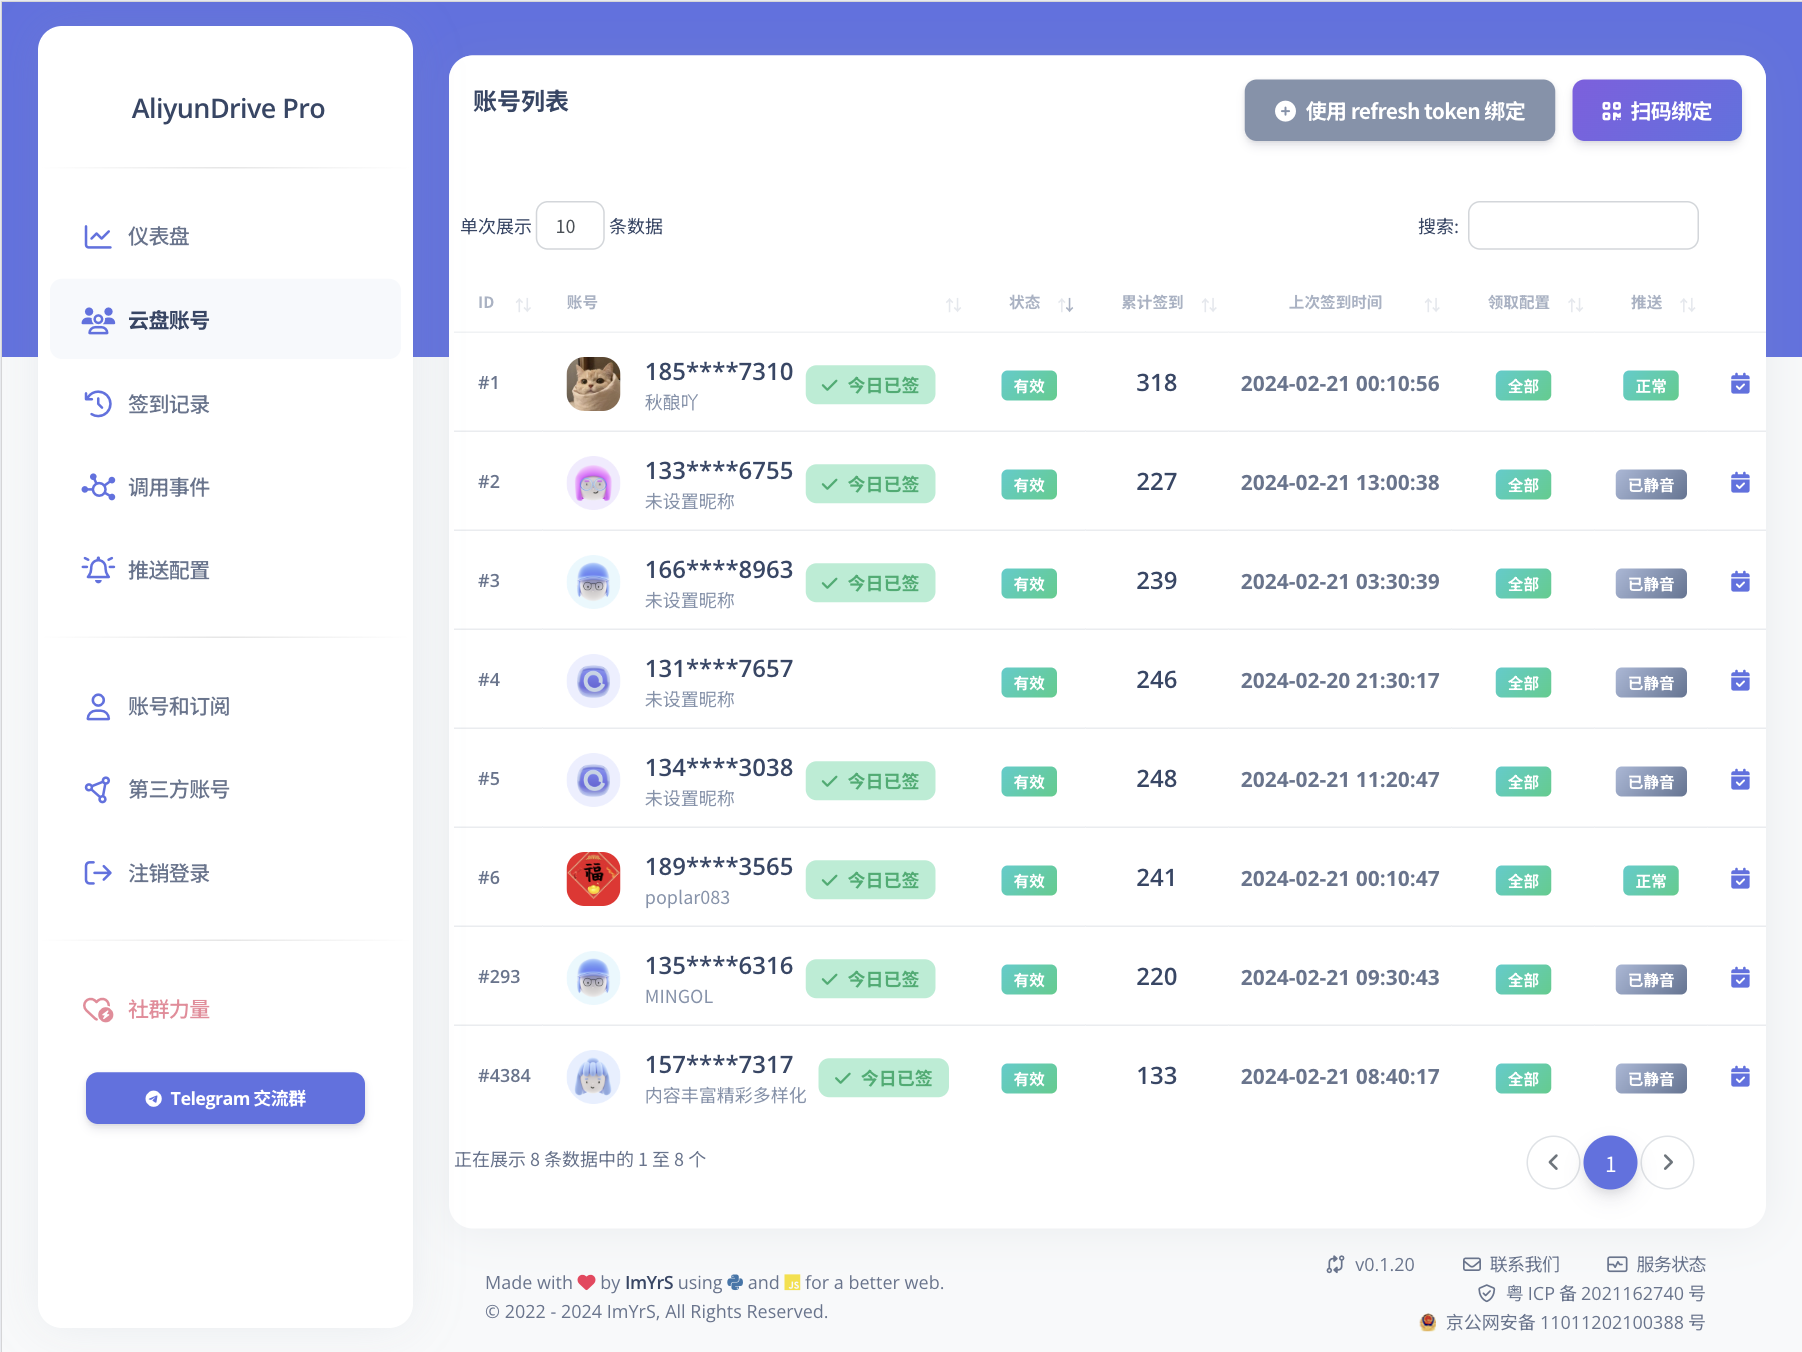
Task: Sort by 累计签到 column
Action: [x=1209, y=304]
